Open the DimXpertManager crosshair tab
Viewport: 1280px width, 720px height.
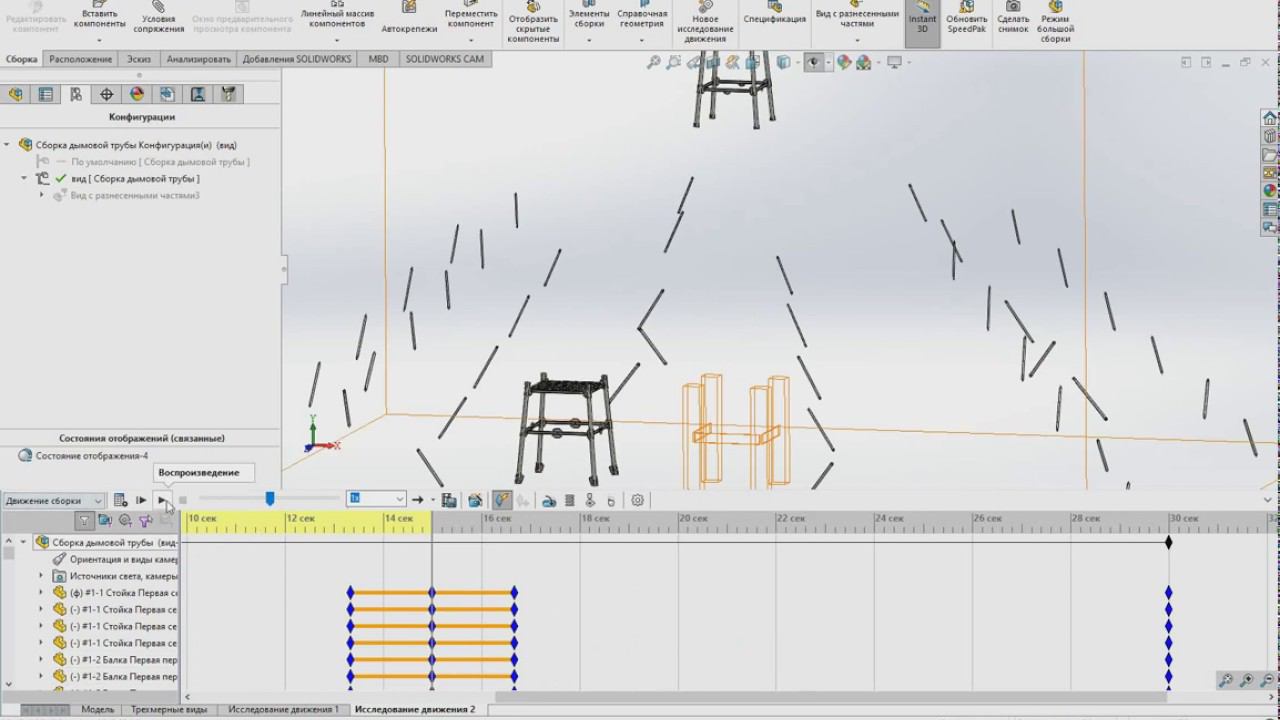(x=107, y=94)
